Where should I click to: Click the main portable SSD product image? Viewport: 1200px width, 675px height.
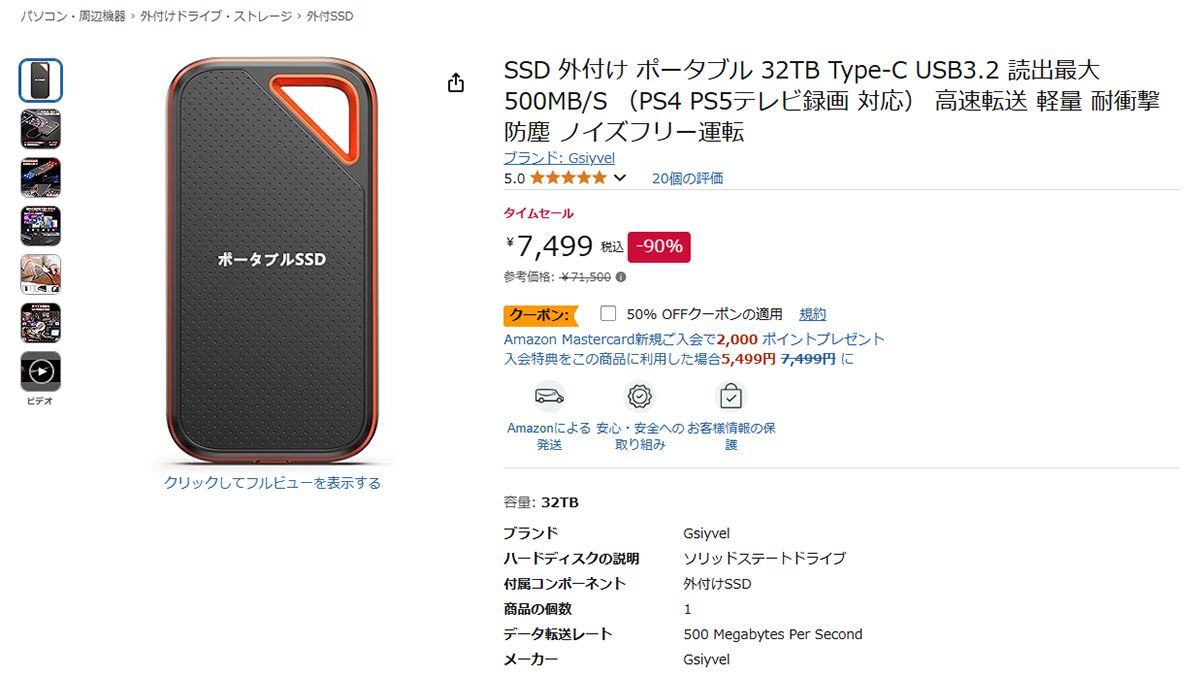[271, 260]
